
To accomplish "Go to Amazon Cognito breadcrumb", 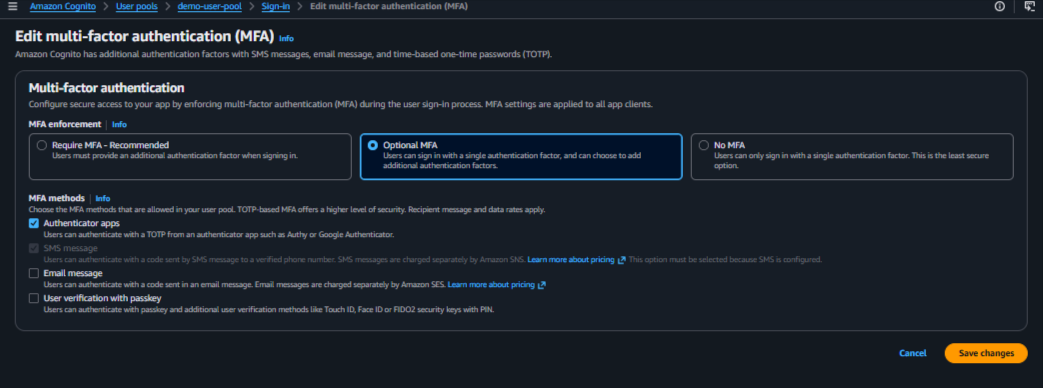I will pos(63,6).
